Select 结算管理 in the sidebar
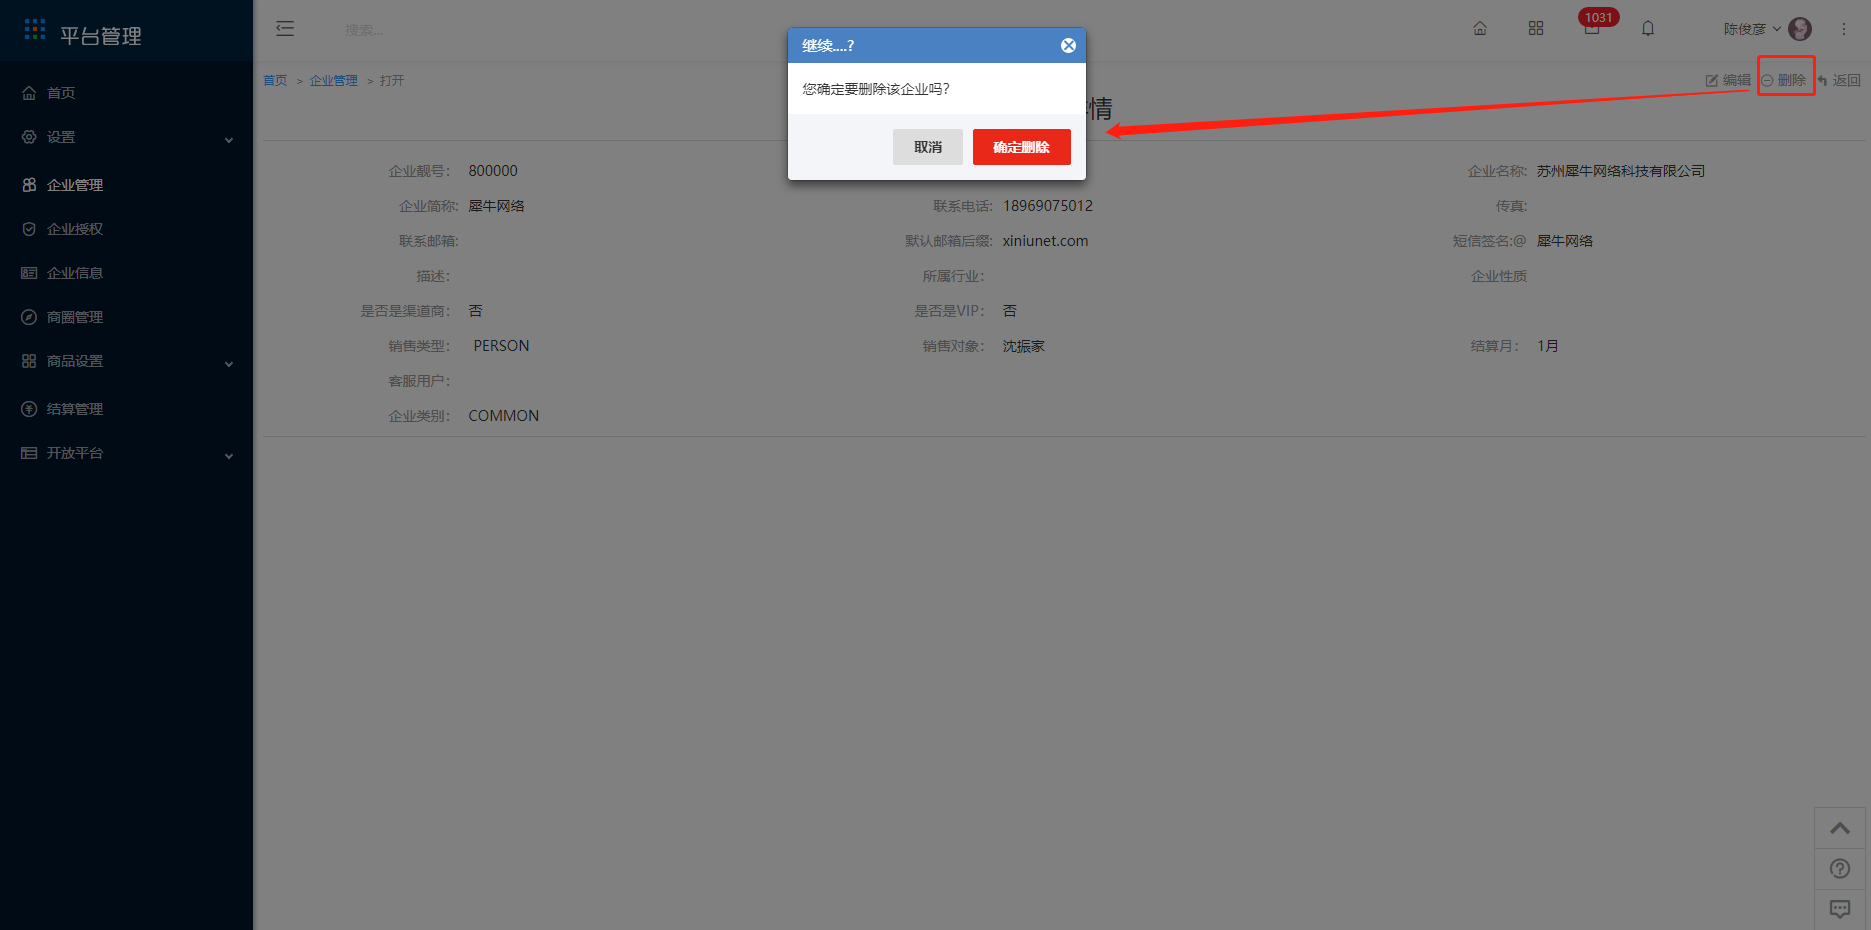1871x930 pixels. (x=126, y=409)
